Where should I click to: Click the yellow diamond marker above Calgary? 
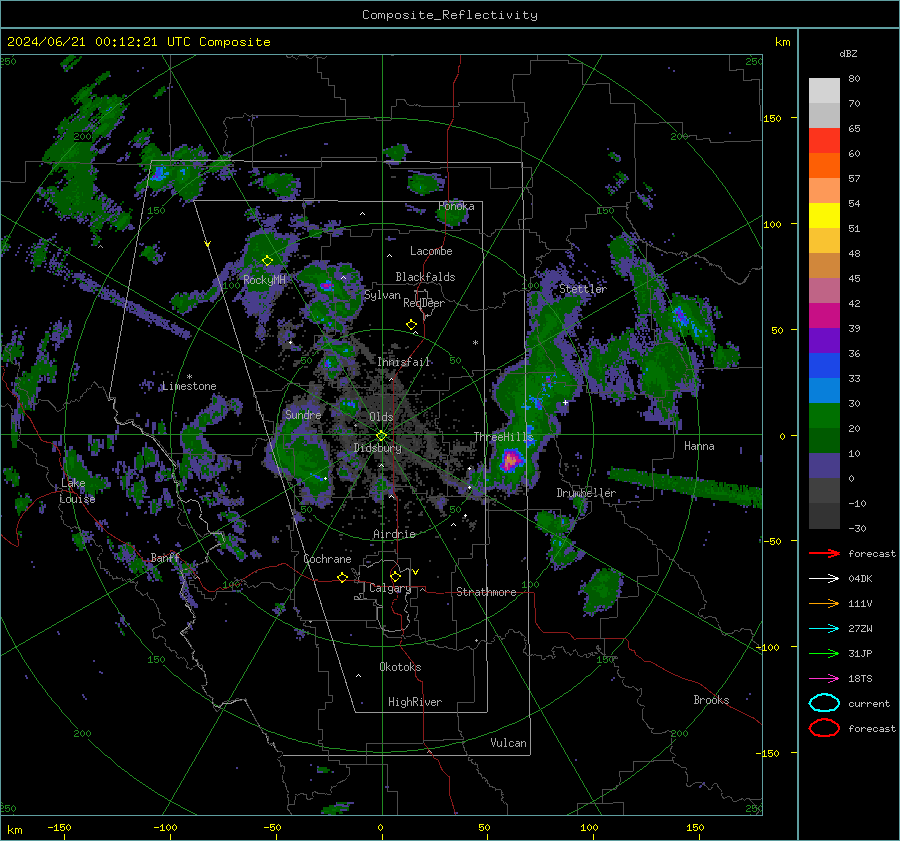point(395,576)
